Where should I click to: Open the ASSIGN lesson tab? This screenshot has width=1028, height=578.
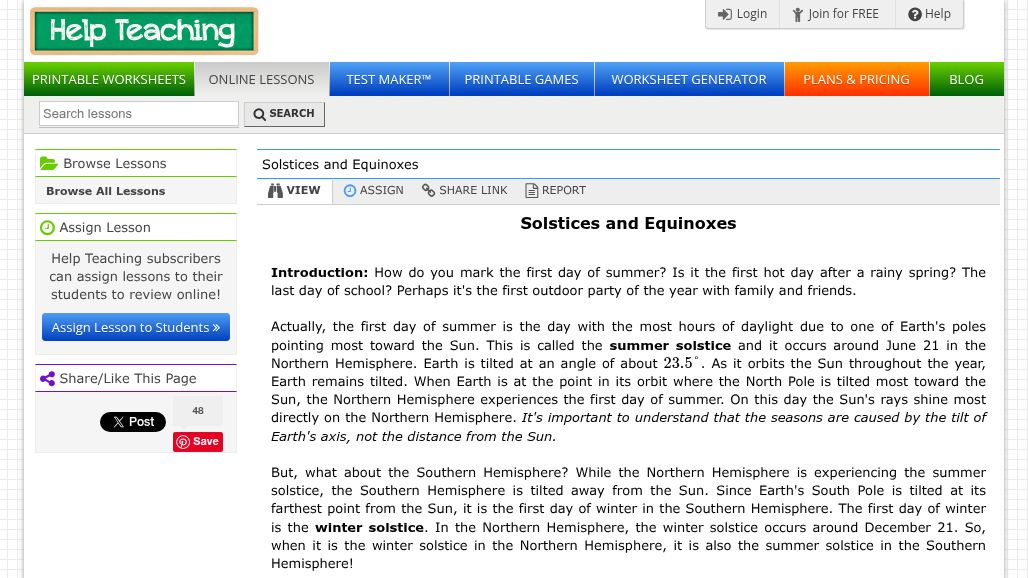[374, 191]
